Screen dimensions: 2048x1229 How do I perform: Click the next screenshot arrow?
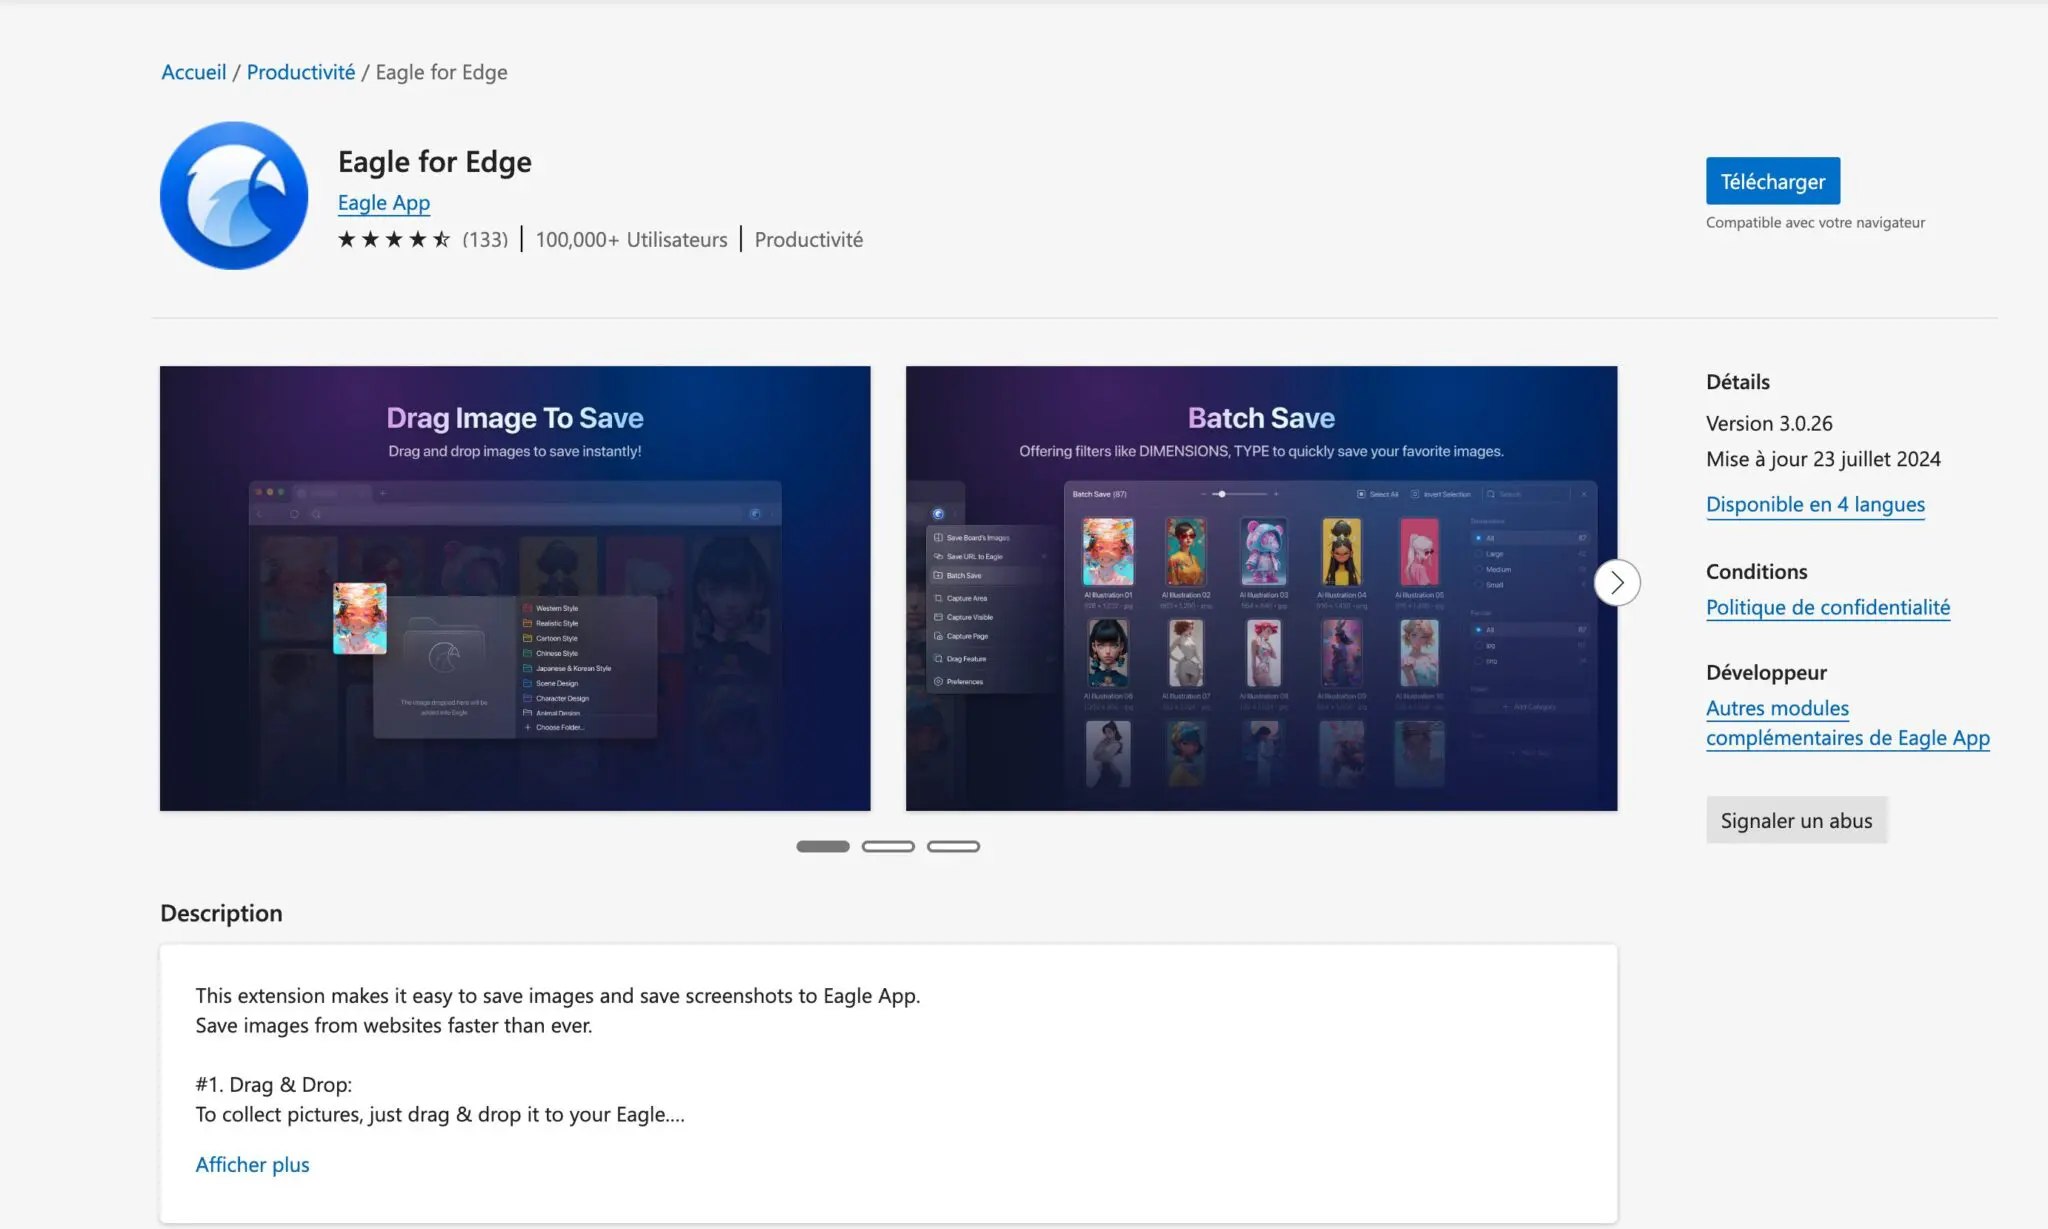pyautogui.click(x=1617, y=582)
